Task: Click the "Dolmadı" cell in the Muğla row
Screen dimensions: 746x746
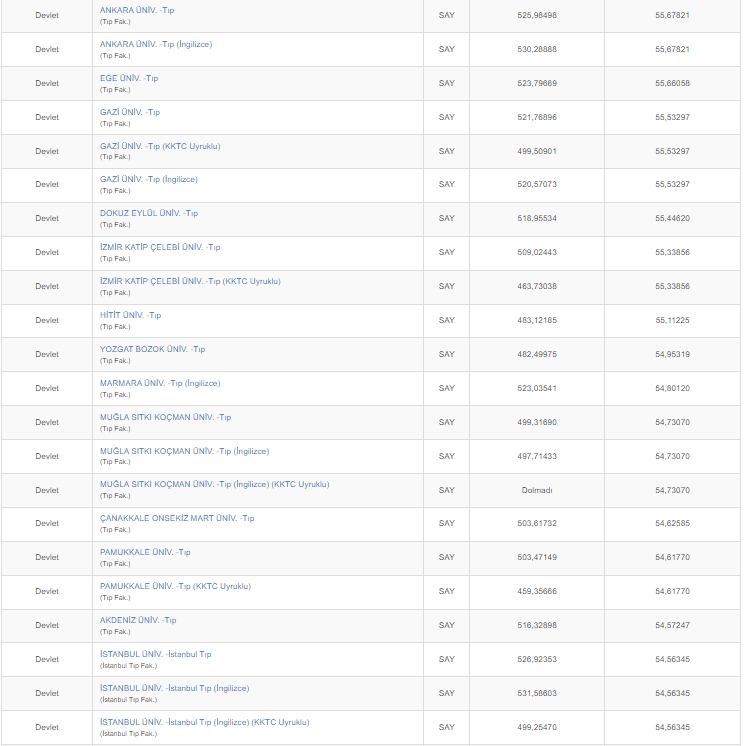Action: pyautogui.click(x=537, y=490)
